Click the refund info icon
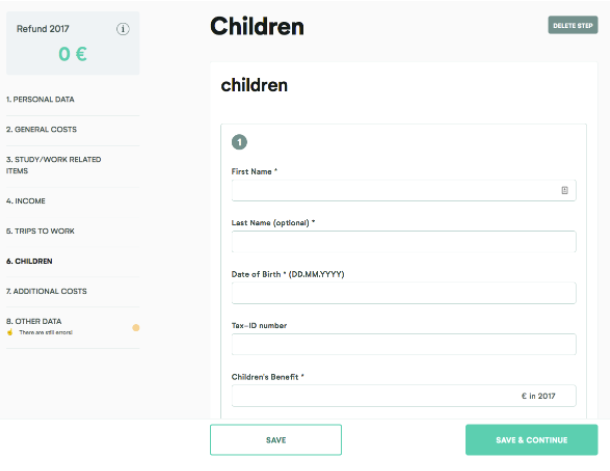 point(123,29)
